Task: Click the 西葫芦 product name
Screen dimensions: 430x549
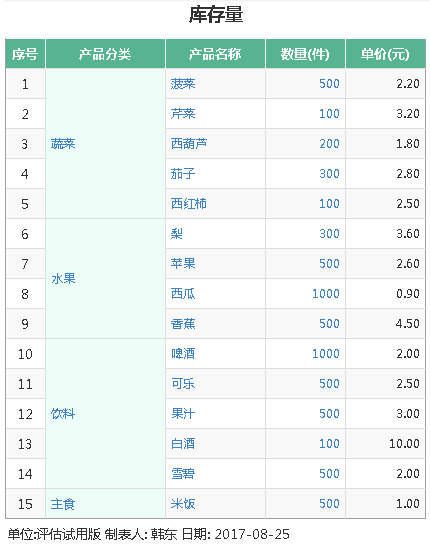Action: (189, 144)
